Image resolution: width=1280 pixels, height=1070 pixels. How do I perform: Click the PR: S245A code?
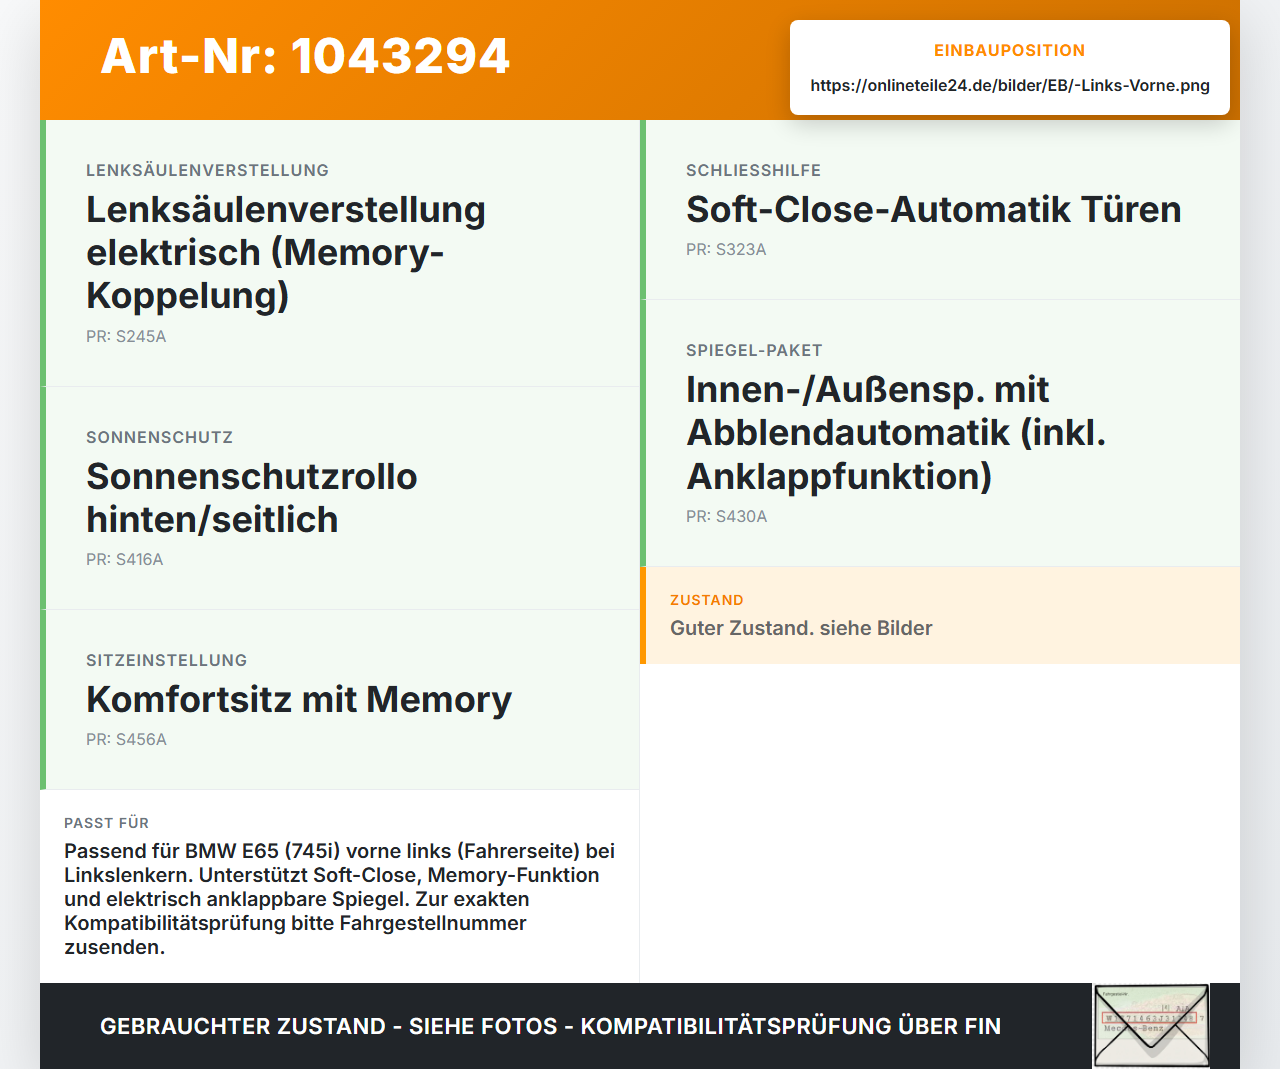click(x=126, y=336)
